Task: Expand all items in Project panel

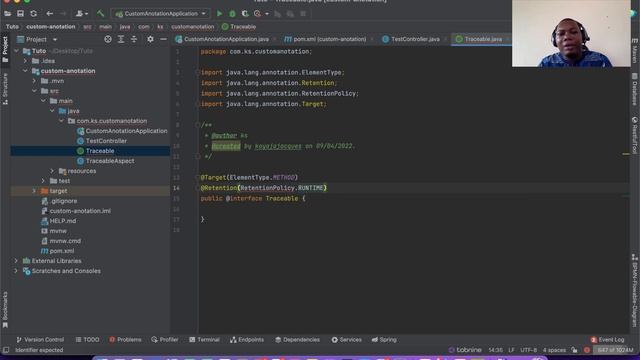Action: pyautogui.click(x=121, y=39)
